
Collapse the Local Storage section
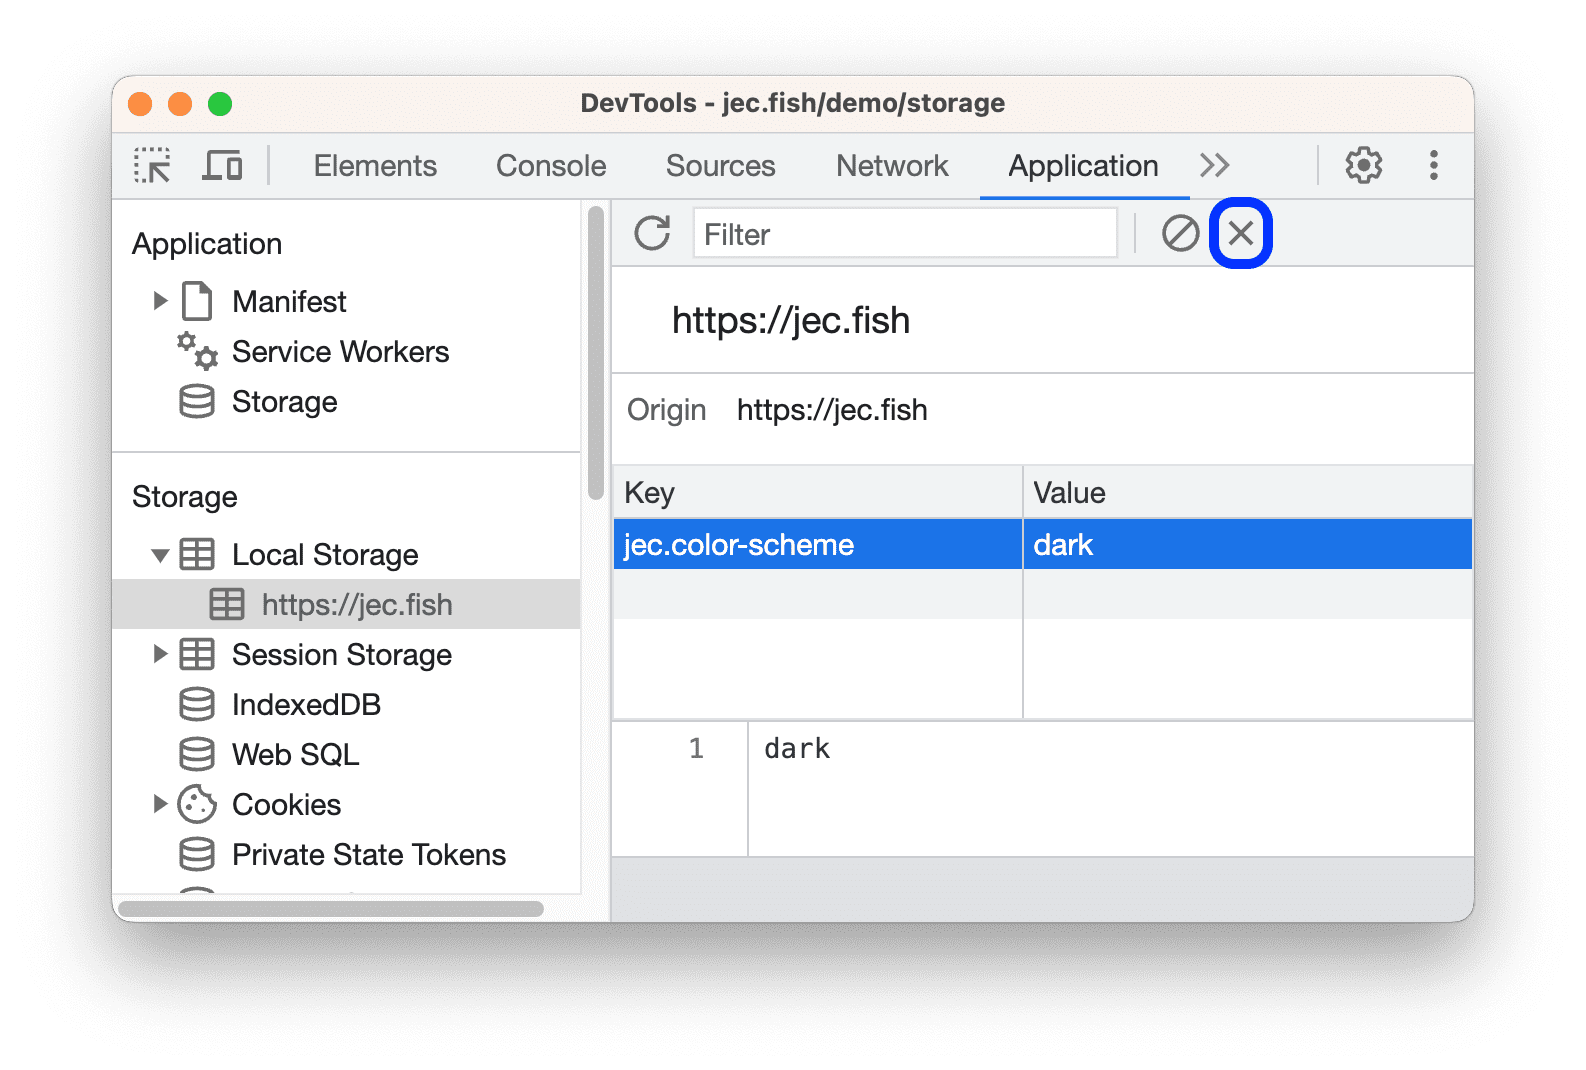160,555
